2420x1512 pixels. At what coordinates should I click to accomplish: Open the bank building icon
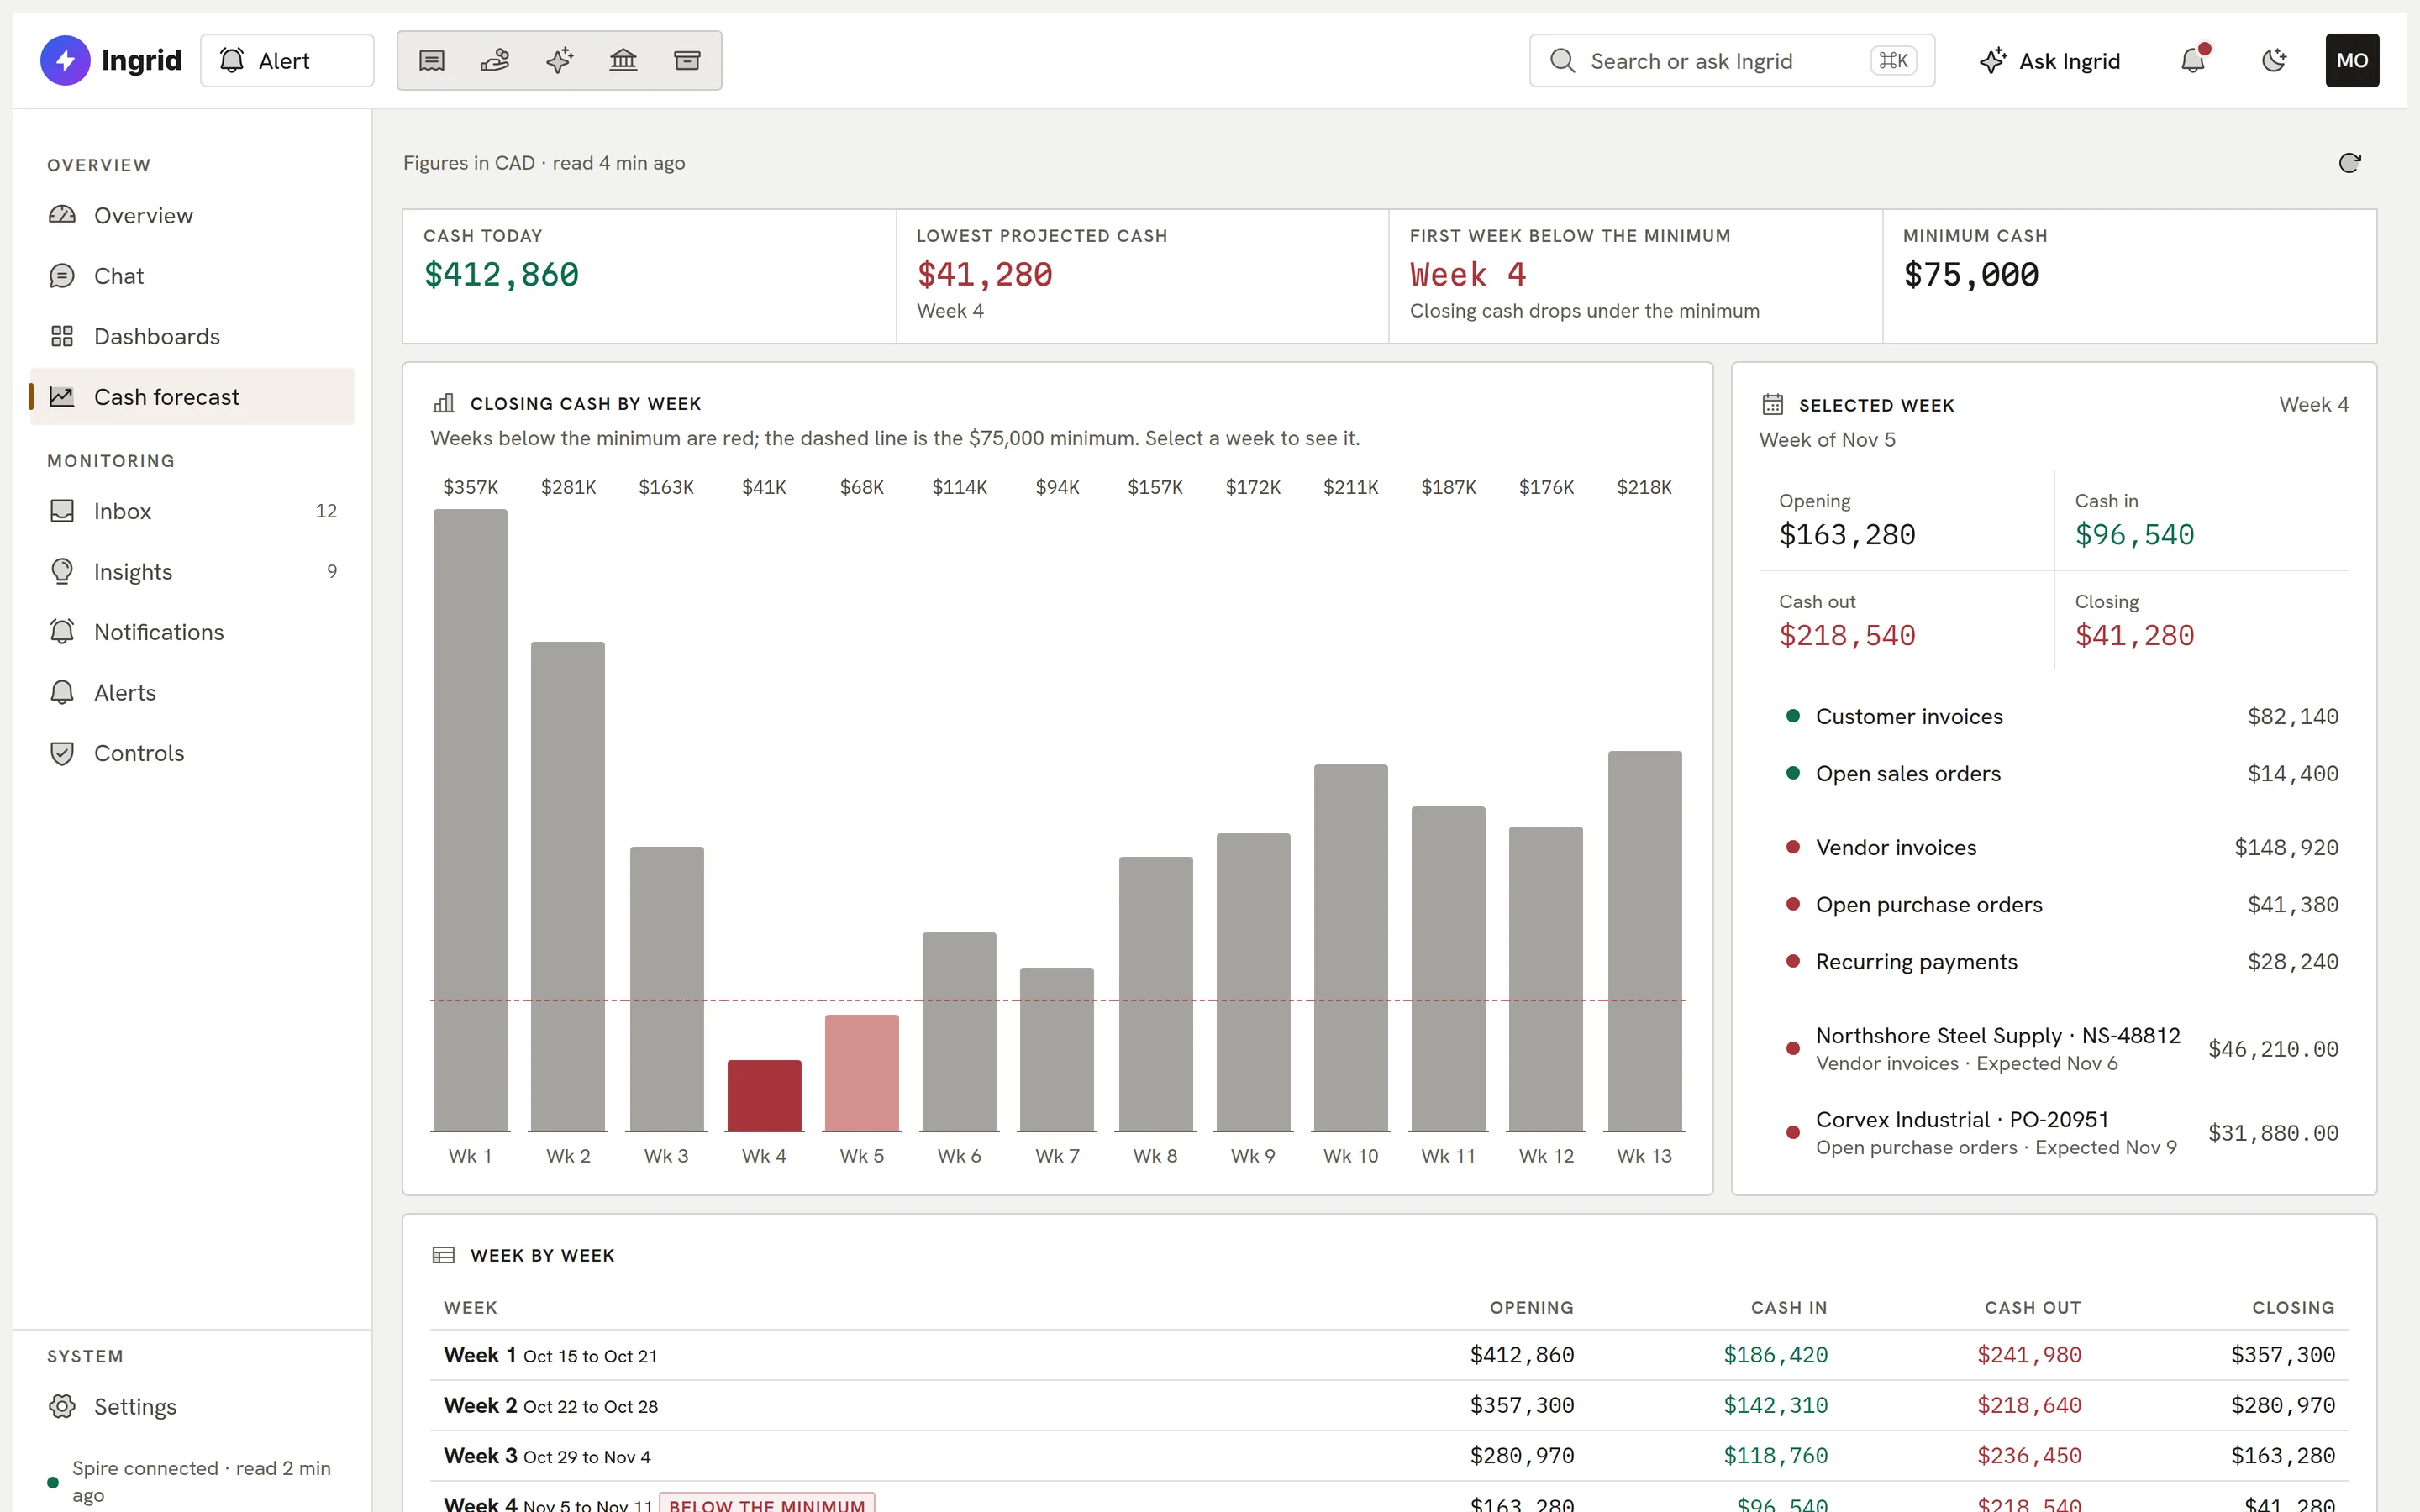[x=623, y=61]
